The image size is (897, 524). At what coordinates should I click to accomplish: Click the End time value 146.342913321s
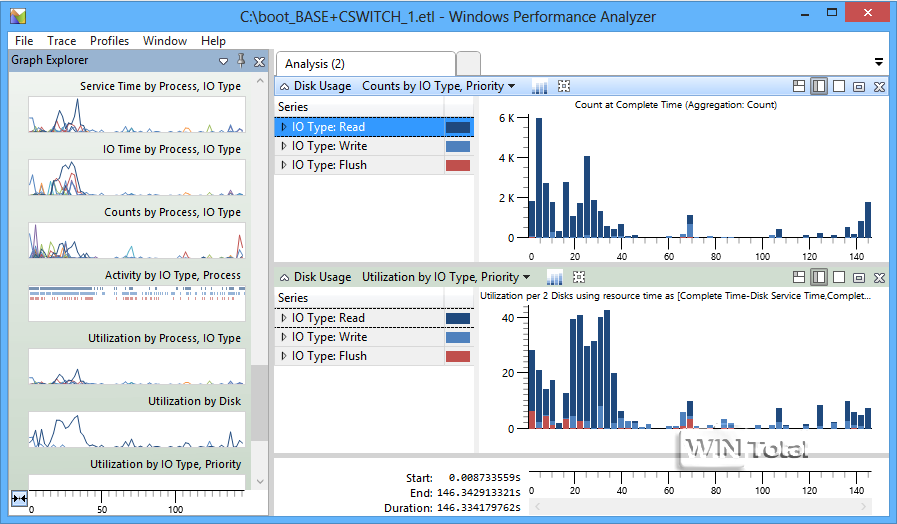tap(479, 493)
